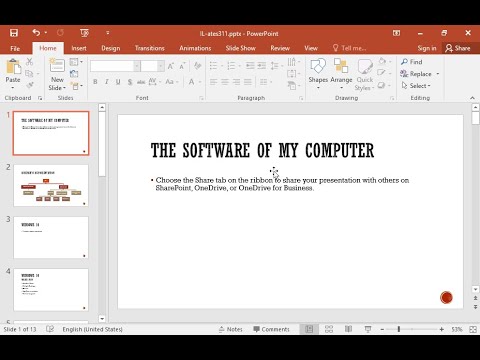480x360 pixels.
Task: Select slide 2 thumbnail
Action: (x=51, y=185)
